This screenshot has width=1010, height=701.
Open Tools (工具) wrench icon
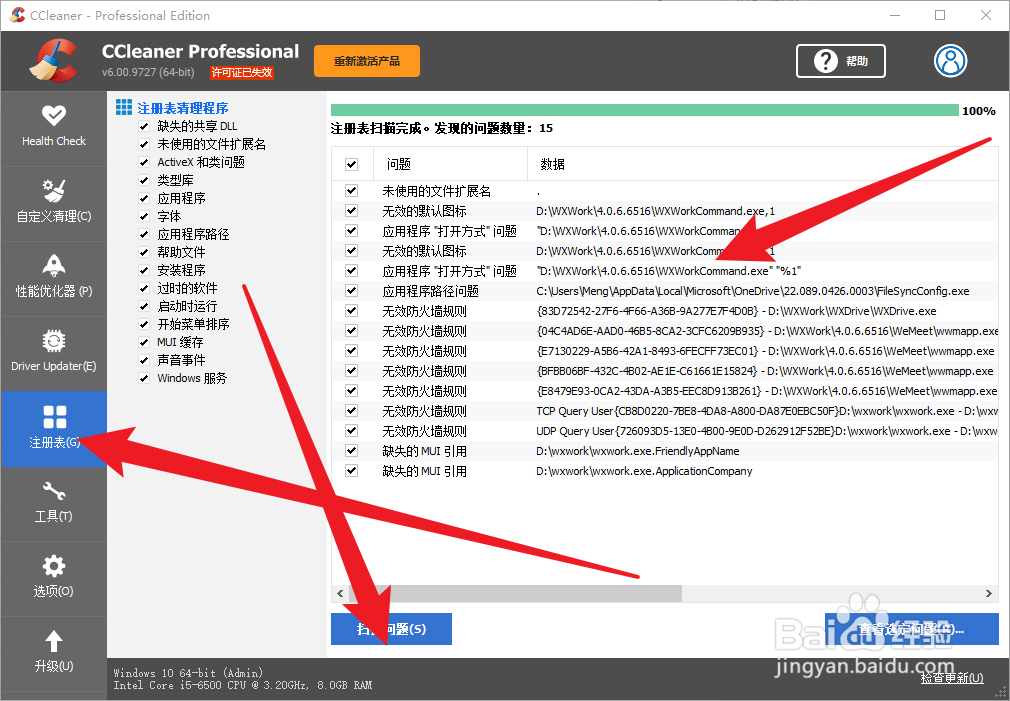coord(53,492)
